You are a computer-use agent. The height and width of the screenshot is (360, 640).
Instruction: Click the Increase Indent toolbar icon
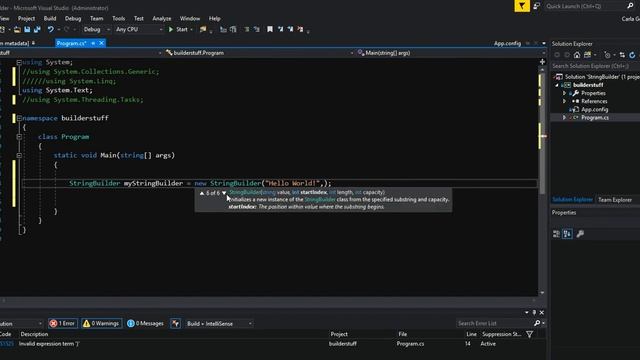pyautogui.click(x=233, y=29)
